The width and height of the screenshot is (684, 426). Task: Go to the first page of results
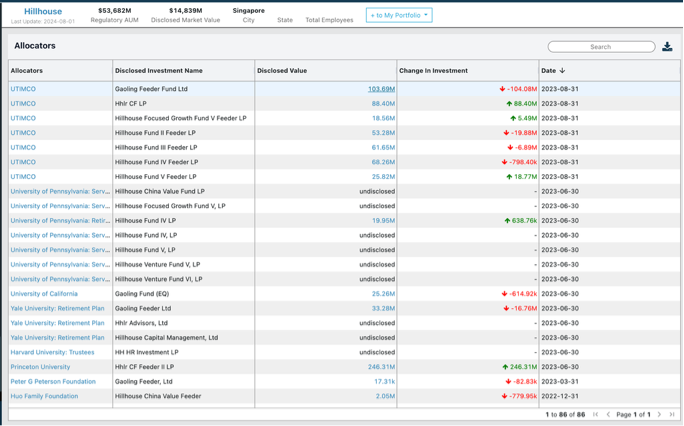(596, 414)
